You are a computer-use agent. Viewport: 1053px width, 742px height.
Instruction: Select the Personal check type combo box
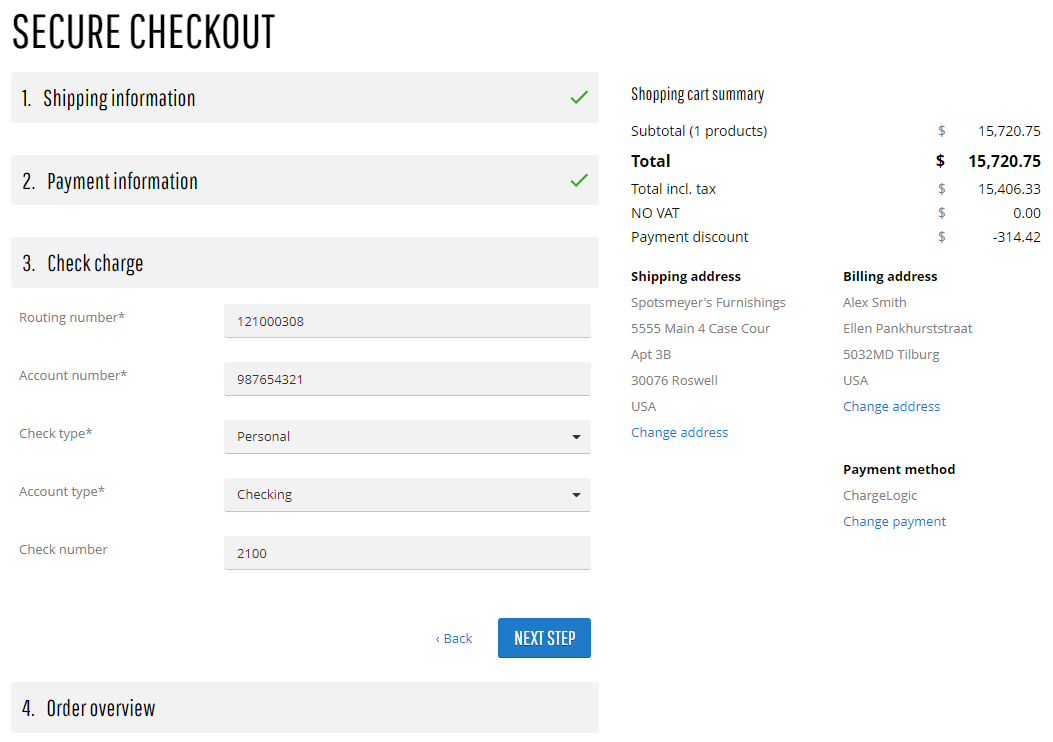pyautogui.click(x=407, y=437)
